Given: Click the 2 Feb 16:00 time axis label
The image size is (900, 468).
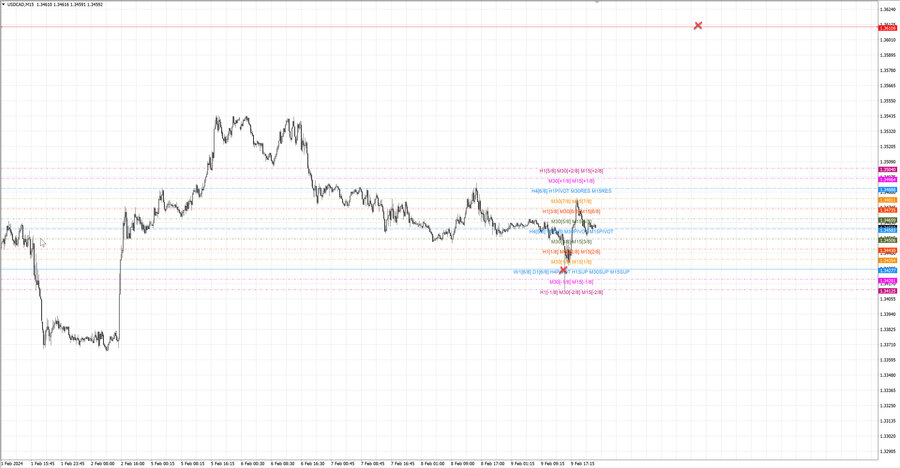Looking at the screenshot, I should coord(133,463).
